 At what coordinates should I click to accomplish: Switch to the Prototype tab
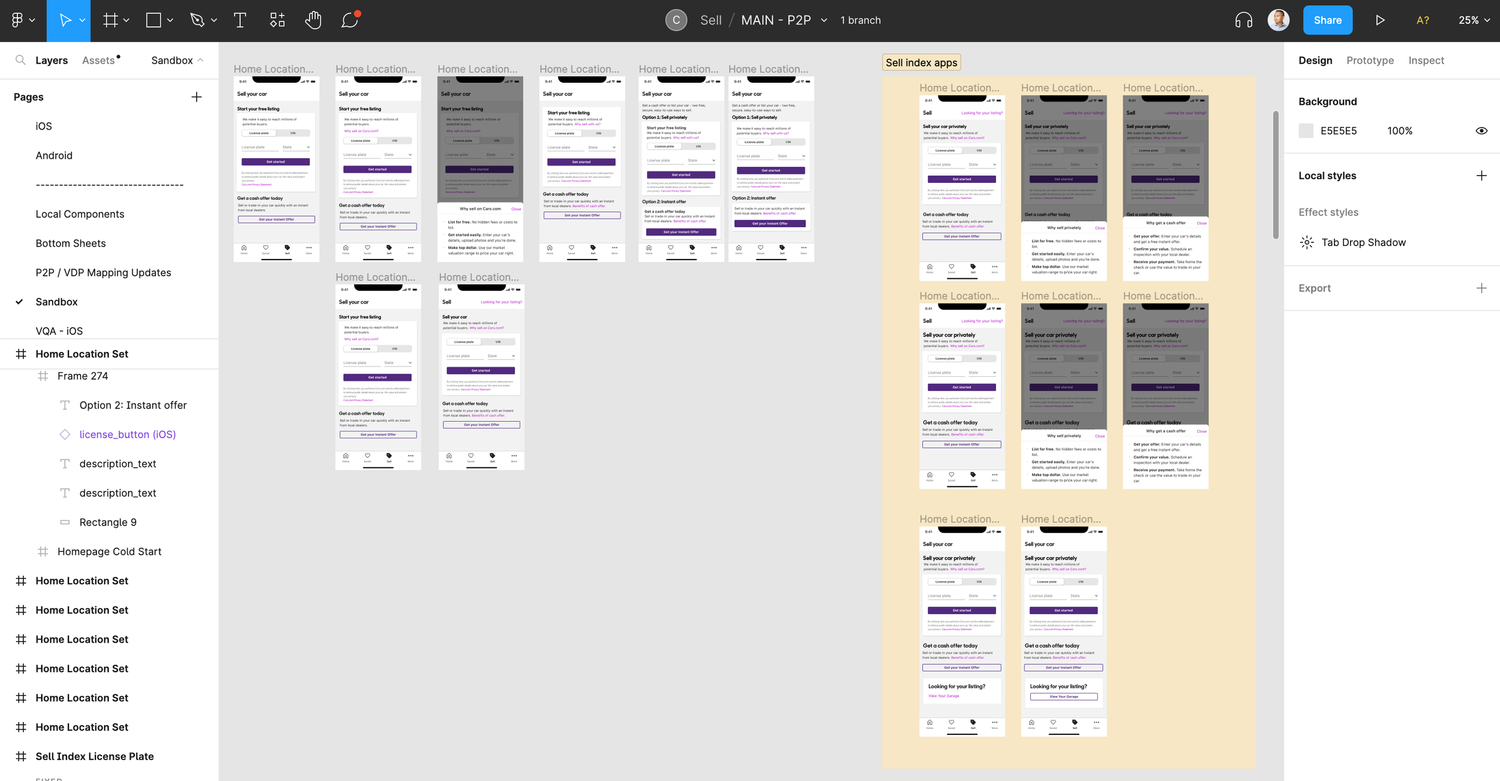(x=1370, y=60)
